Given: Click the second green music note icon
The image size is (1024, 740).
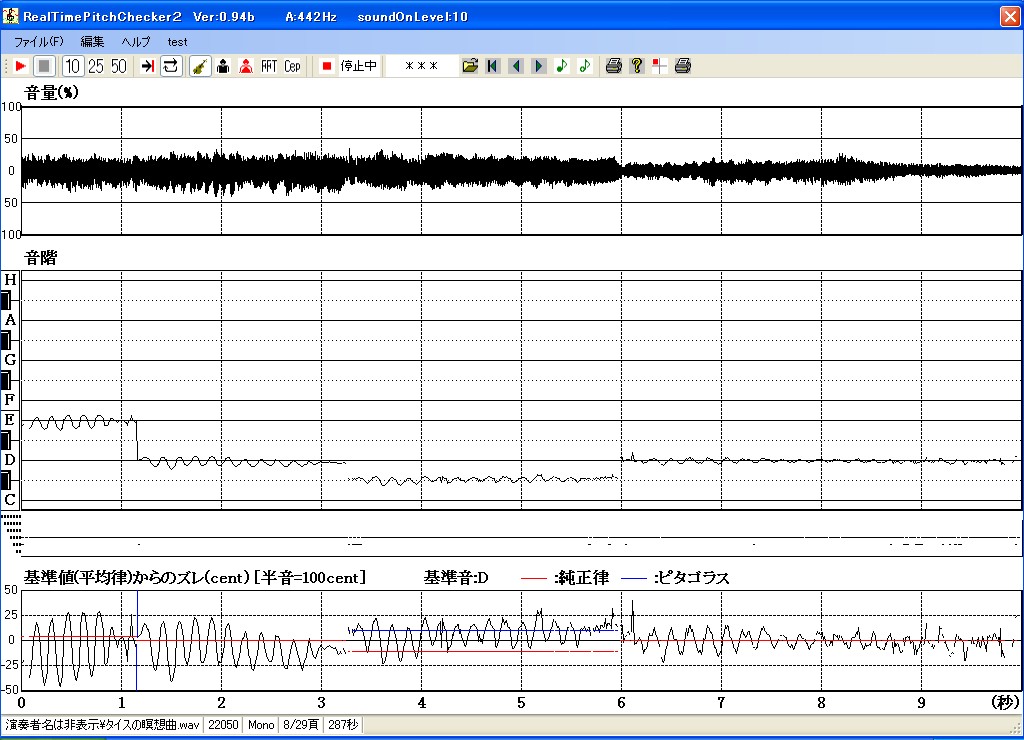Looking at the screenshot, I should click(x=585, y=66).
